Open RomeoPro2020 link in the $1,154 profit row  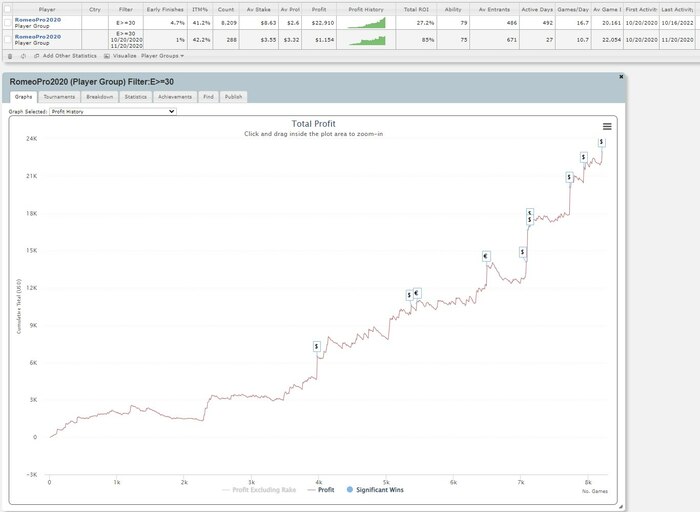click(x=38, y=37)
